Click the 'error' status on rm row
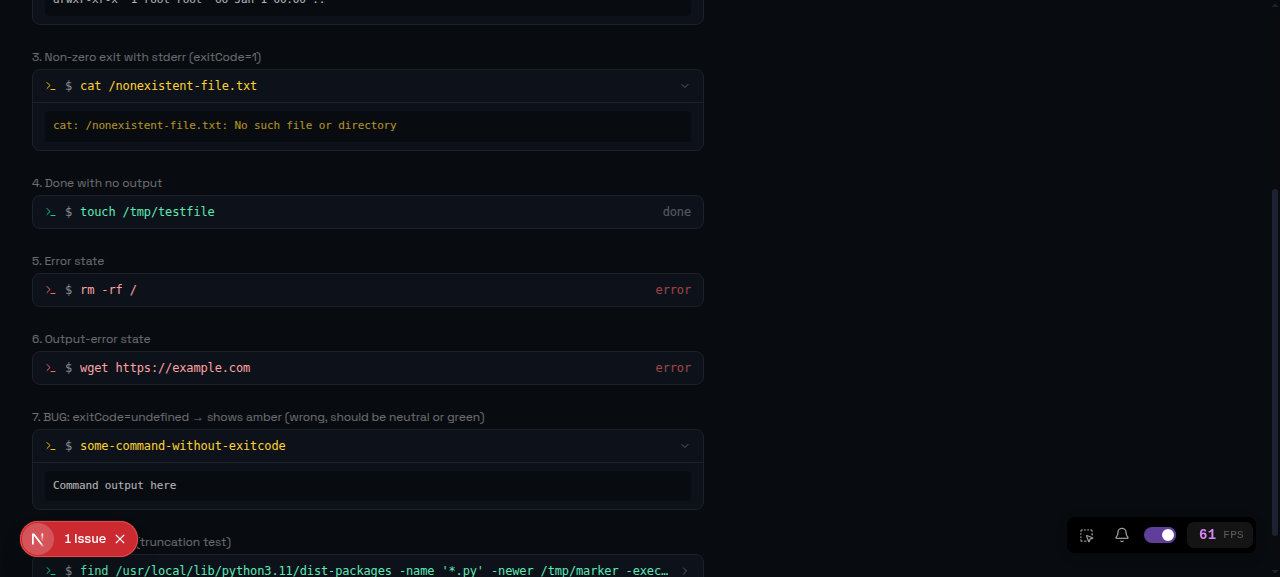This screenshot has height=577, width=1280. point(674,290)
